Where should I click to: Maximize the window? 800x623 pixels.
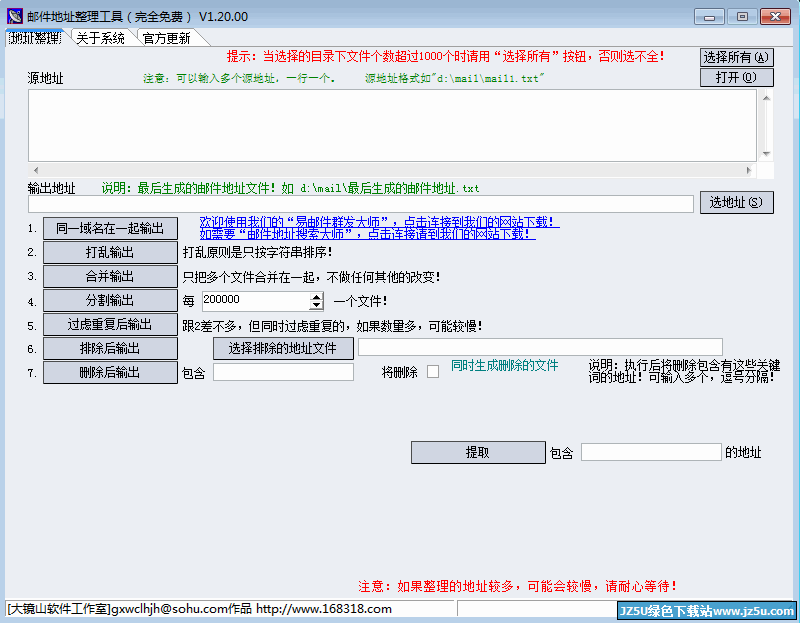(742, 17)
